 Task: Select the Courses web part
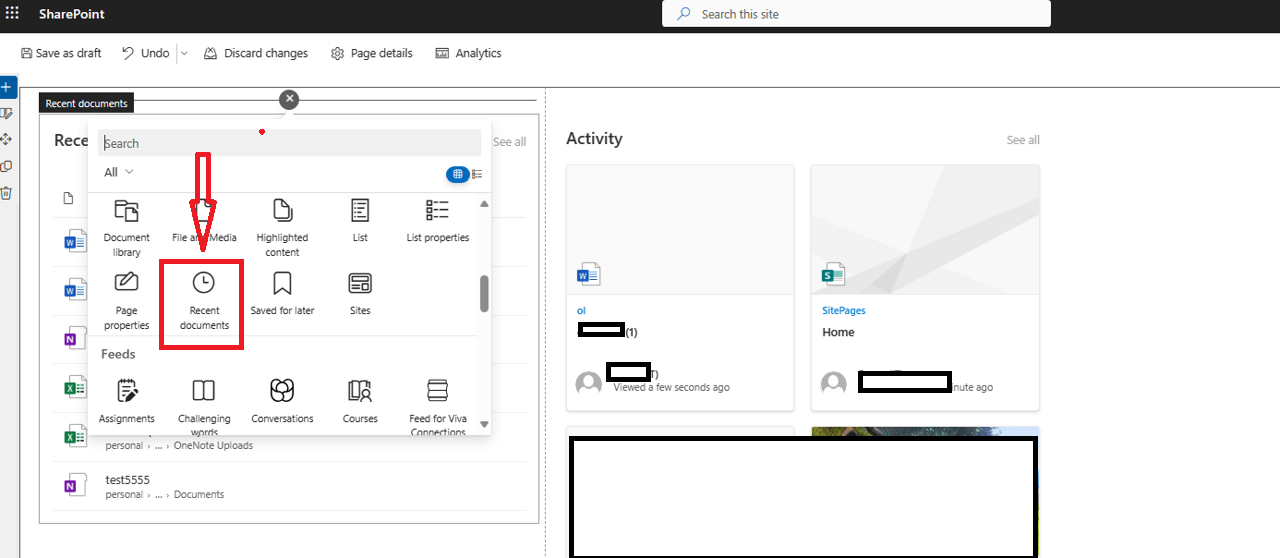tap(360, 401)
